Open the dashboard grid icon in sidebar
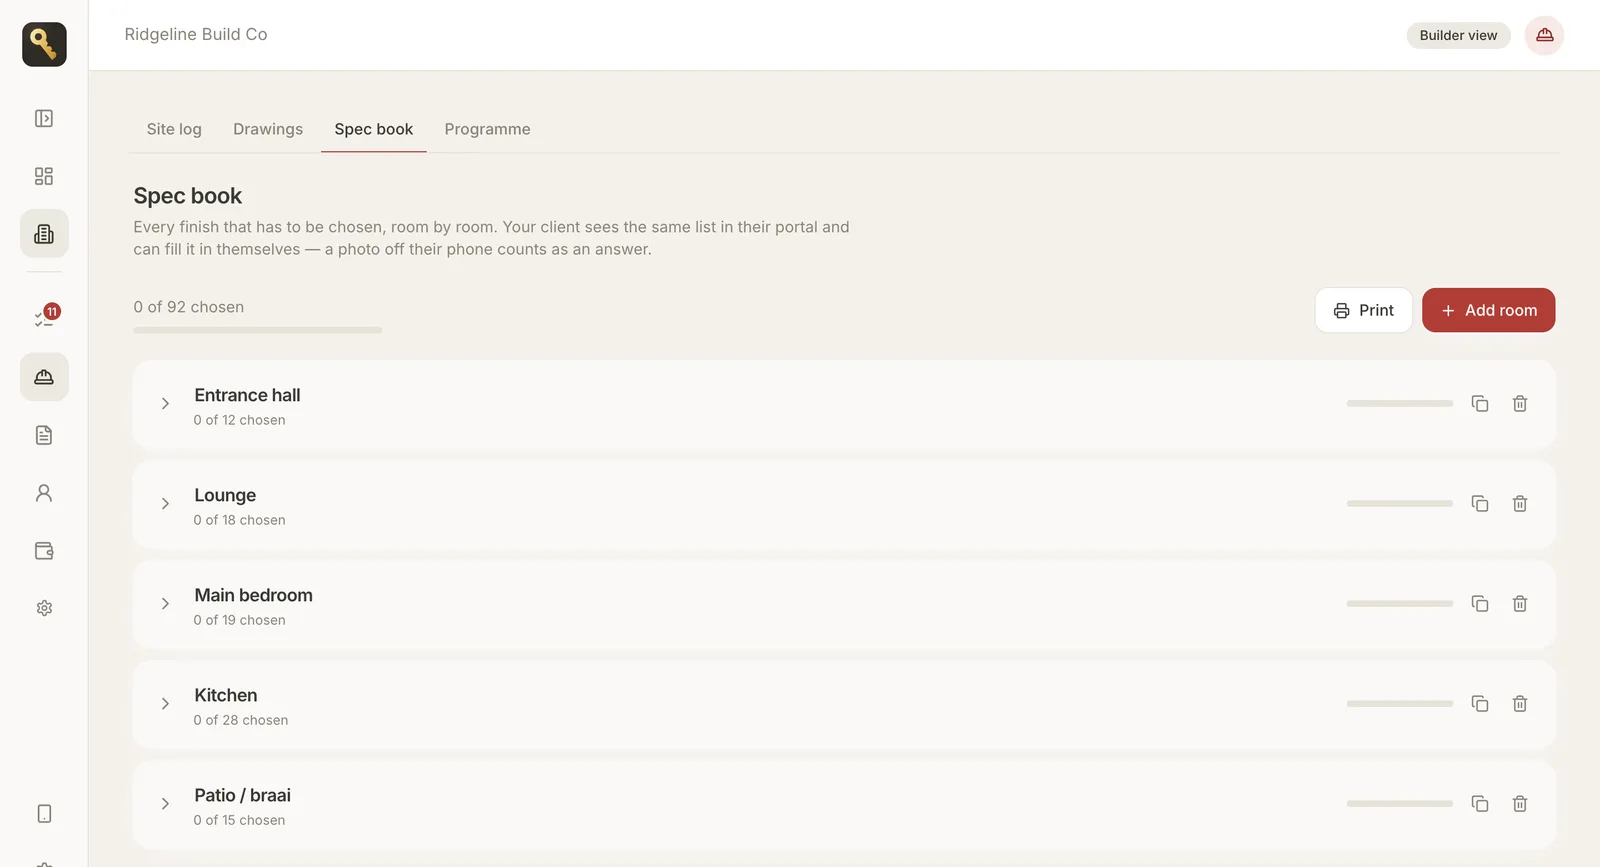Image resolution: width=1600 pixels, height=867 pixels. [x=44, y=176]
